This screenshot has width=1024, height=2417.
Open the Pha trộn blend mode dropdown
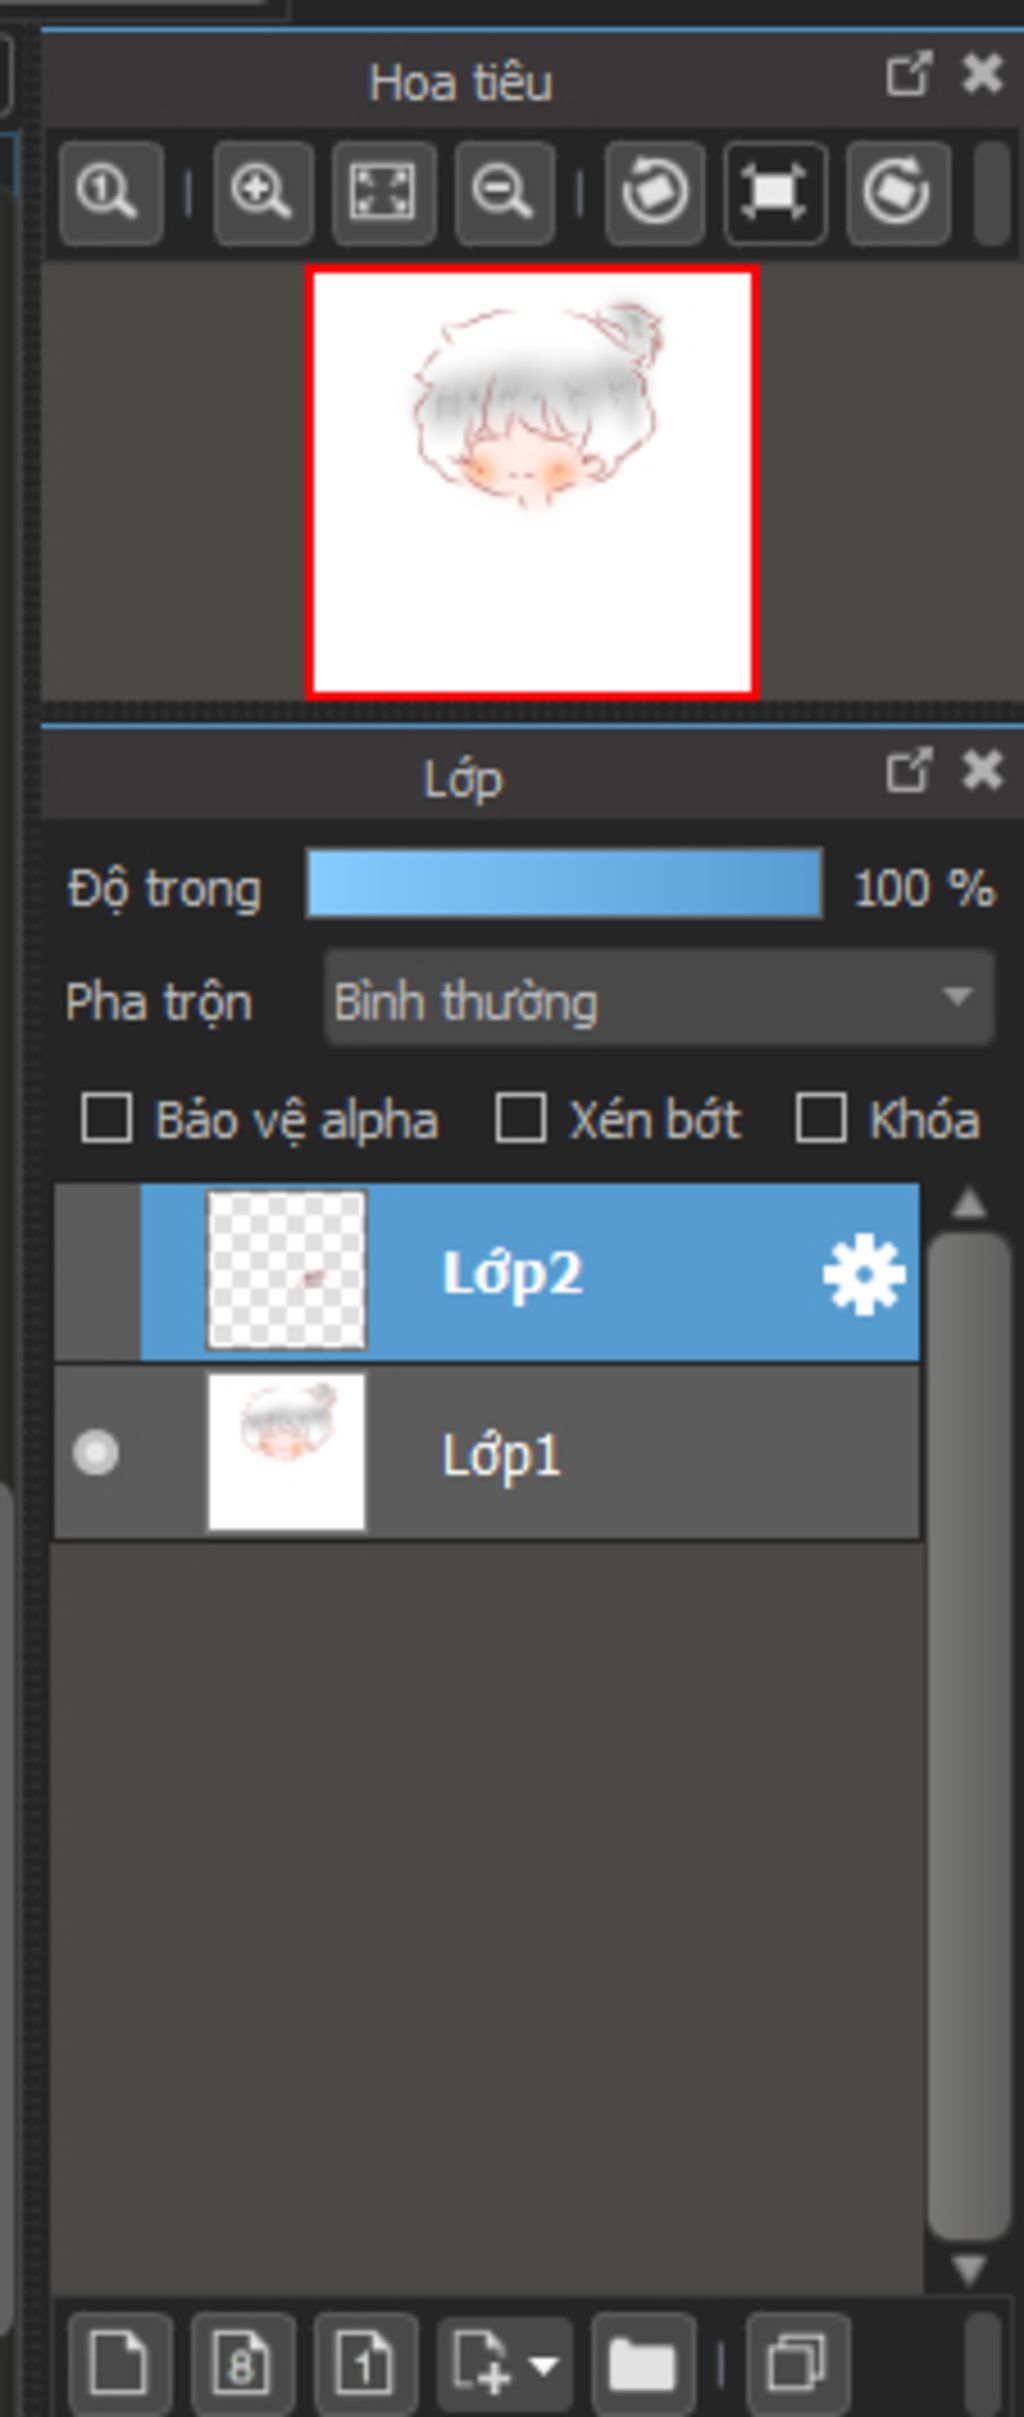click(659, 998)
